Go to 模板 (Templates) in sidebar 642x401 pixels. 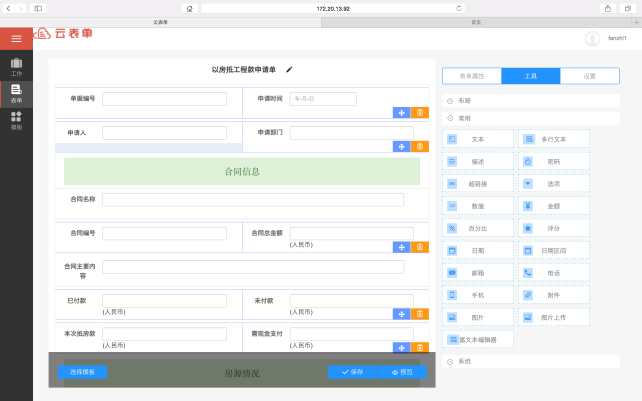(16, 121)
